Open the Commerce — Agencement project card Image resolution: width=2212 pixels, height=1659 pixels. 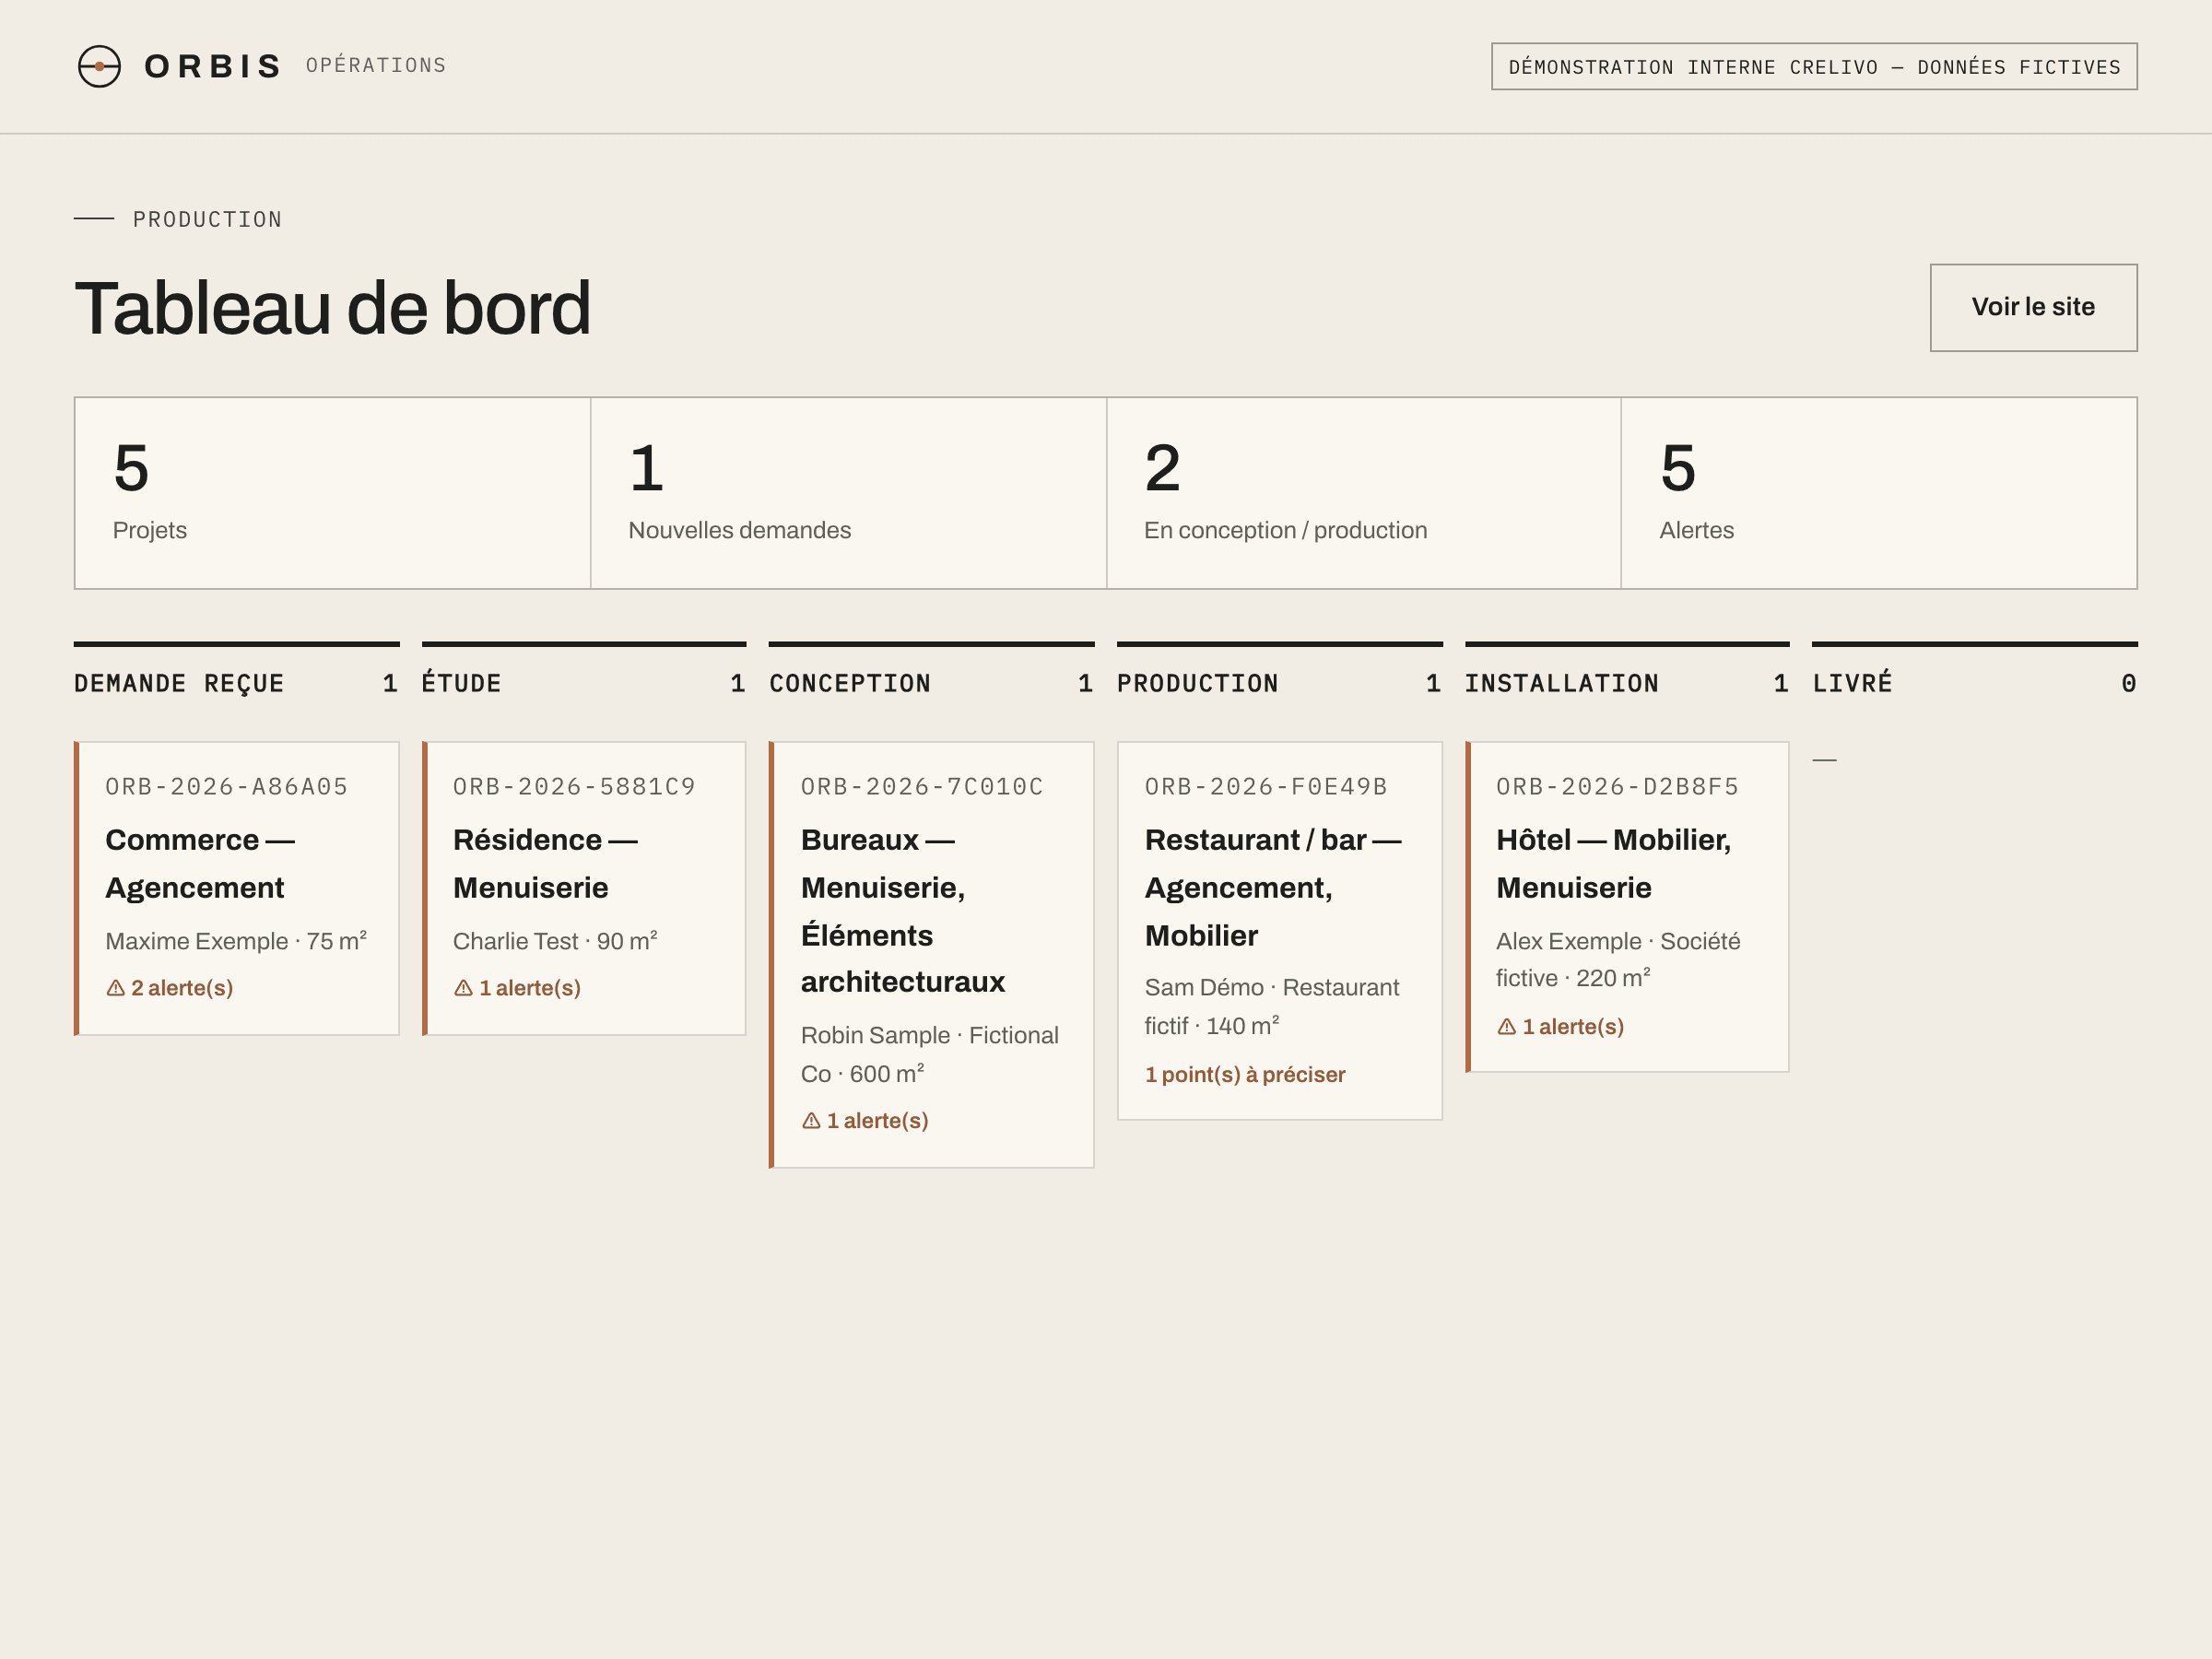click(x=237, y=888)
